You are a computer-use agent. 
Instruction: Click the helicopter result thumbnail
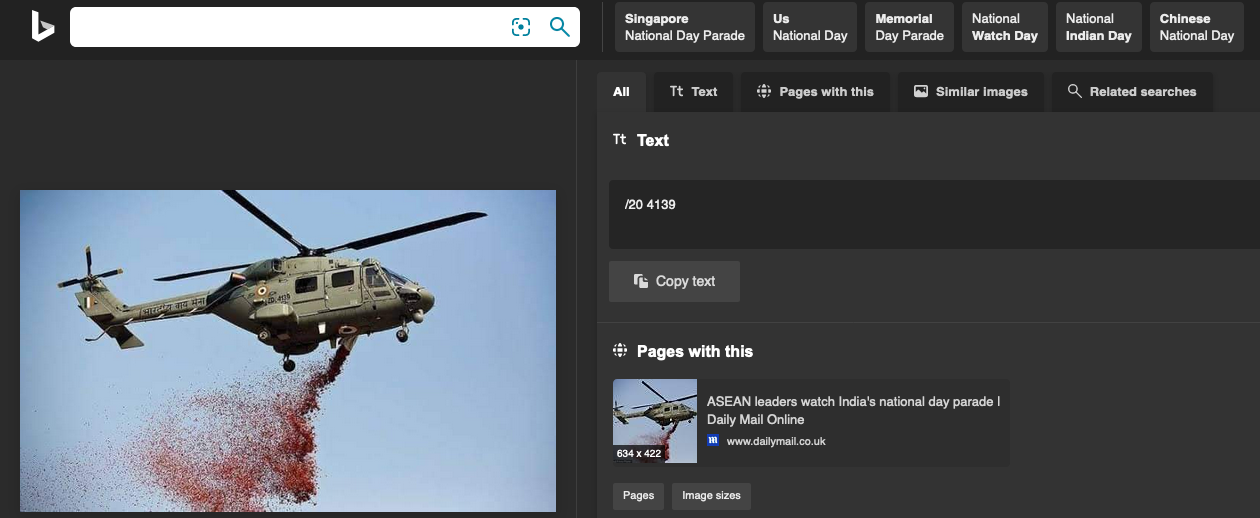click(x=655, y=421)
